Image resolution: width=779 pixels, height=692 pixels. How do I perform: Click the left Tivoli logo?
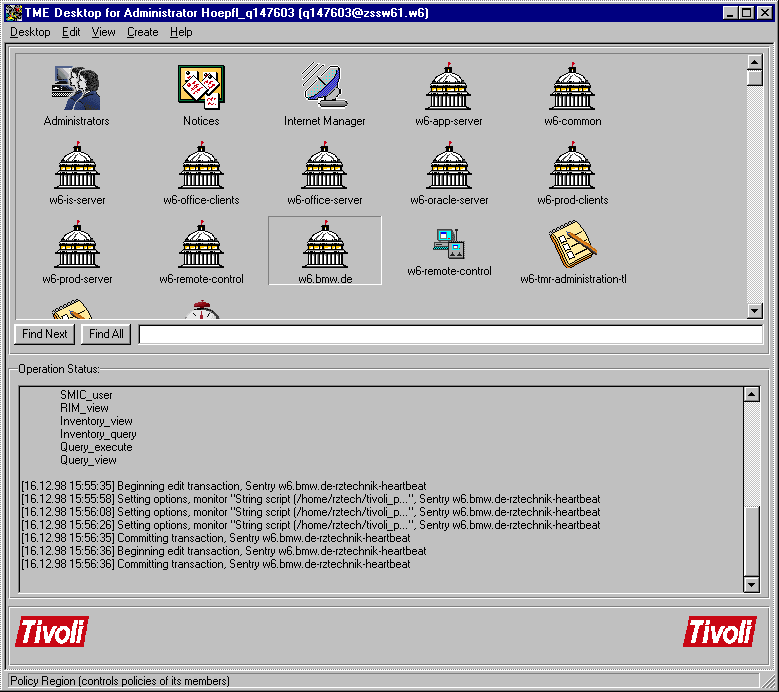tap(52, 631)
